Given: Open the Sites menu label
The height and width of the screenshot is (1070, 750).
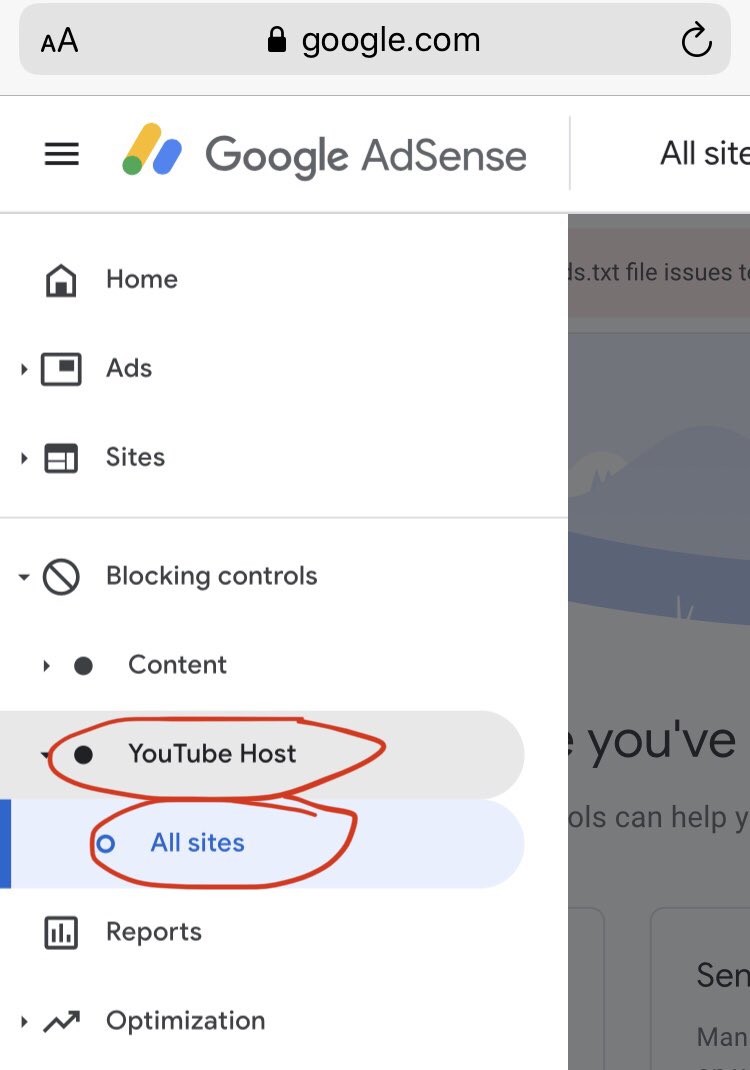Looking at the screenshot, I should point(135,457).
